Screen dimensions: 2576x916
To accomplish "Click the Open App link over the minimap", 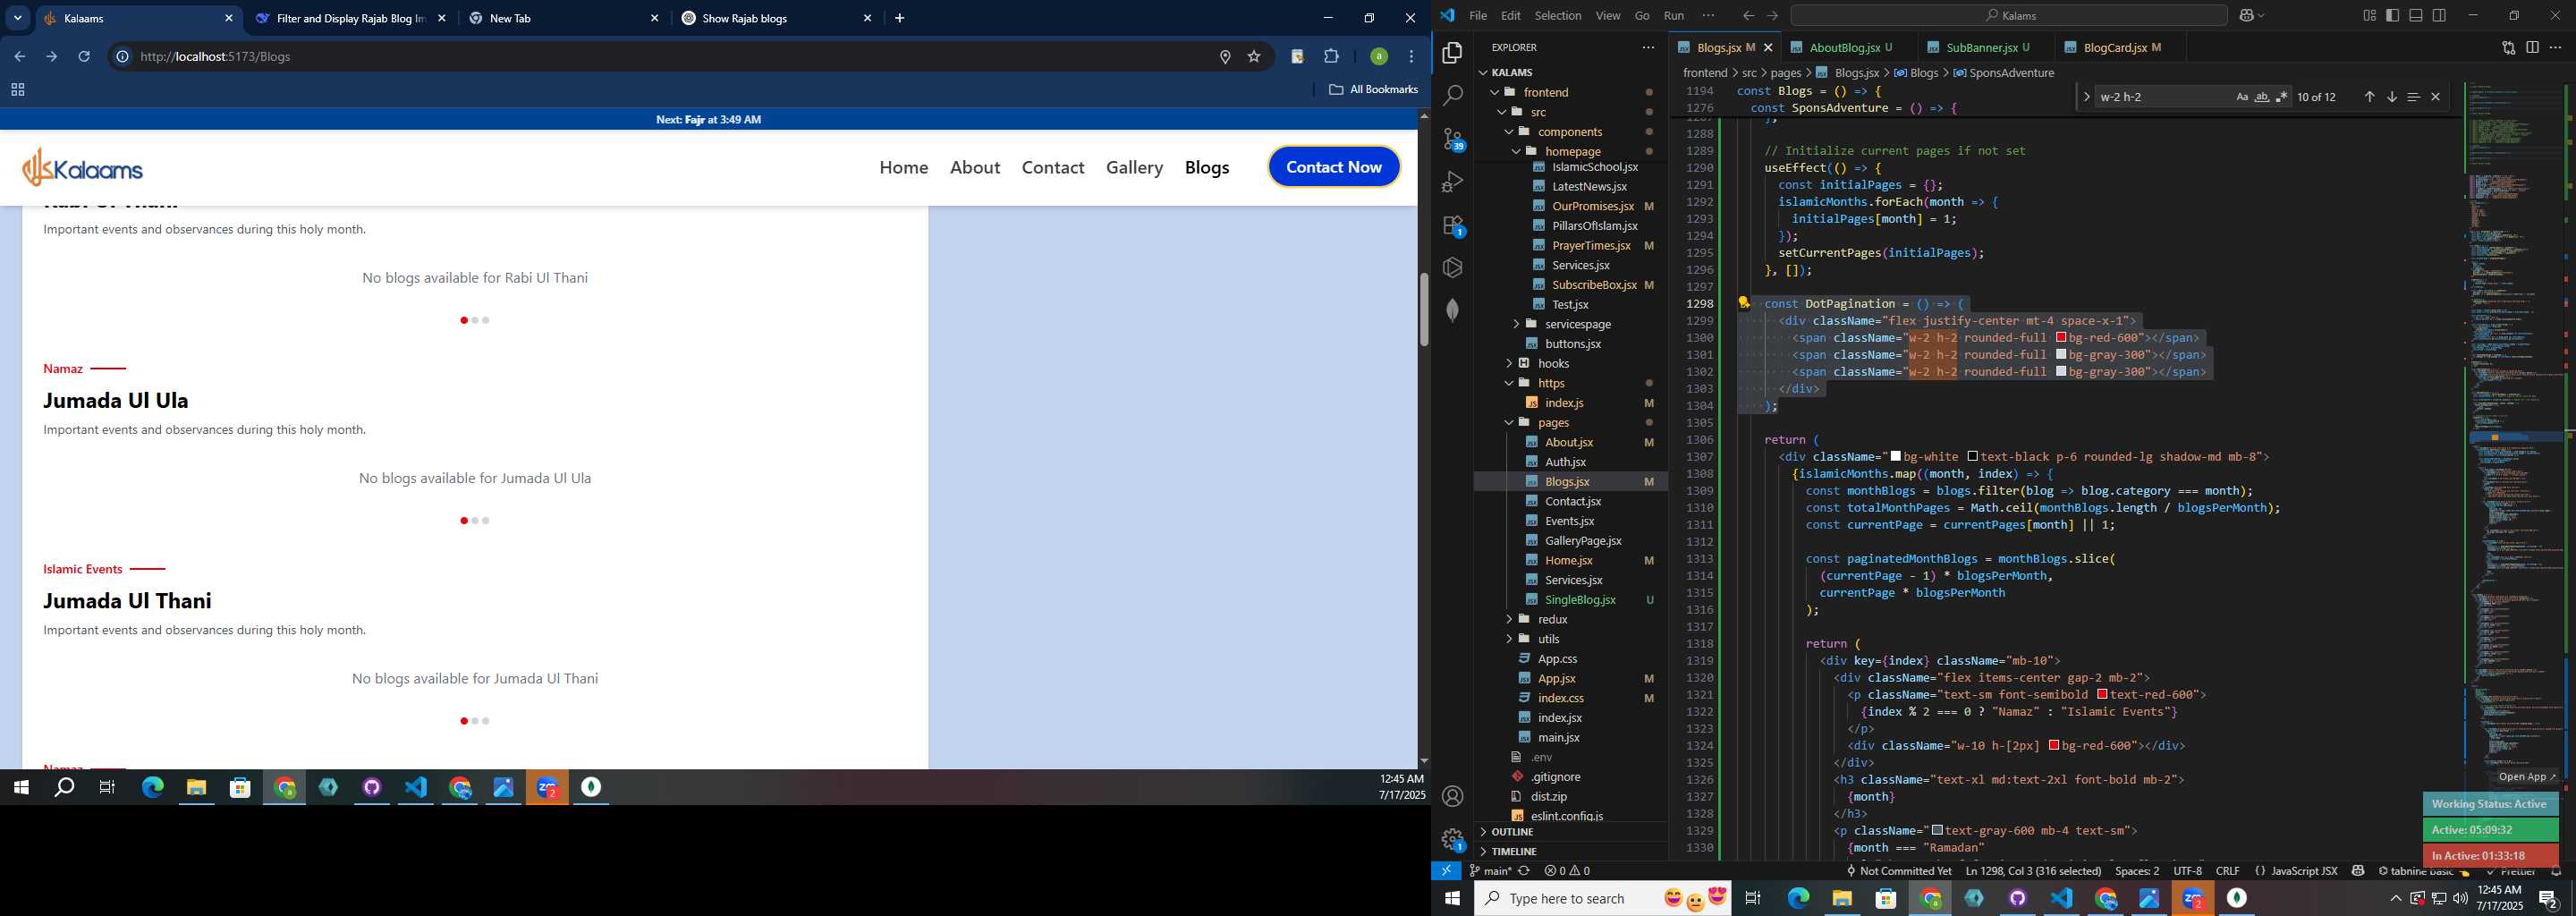I will coord(2526,776).
